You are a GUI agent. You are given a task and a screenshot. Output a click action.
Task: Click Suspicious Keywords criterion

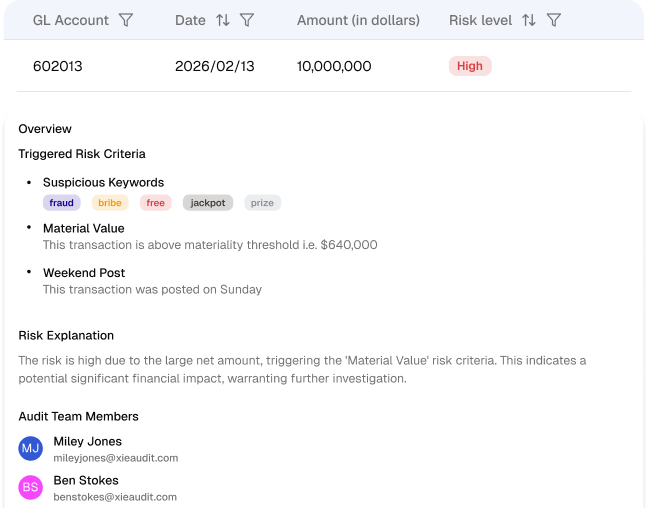click(103, 182)
